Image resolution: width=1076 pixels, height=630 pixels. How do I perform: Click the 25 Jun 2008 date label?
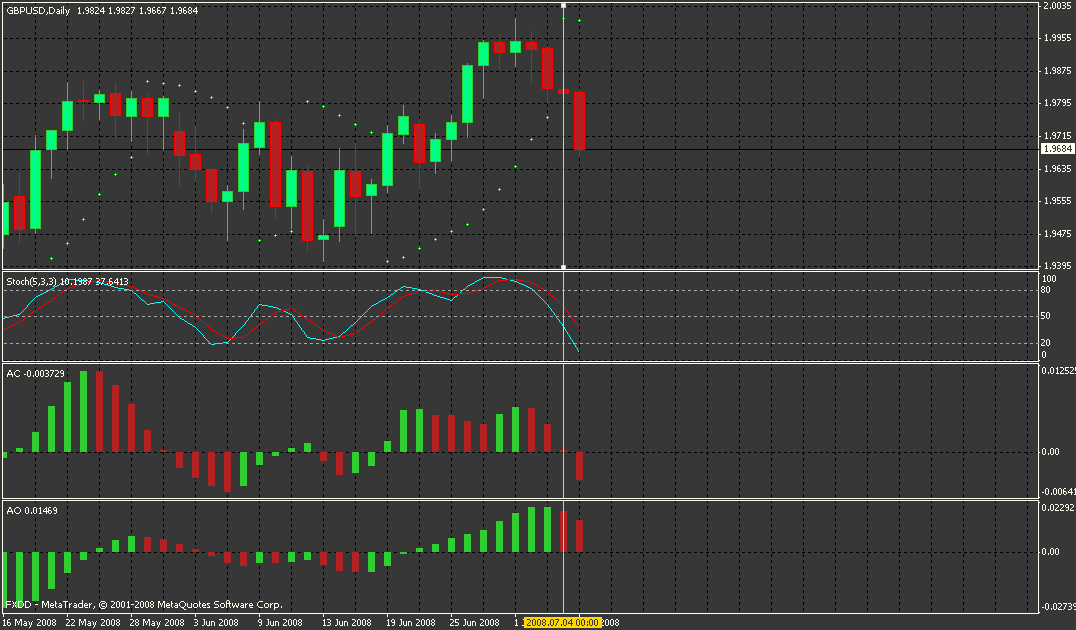tap(475, 622)
